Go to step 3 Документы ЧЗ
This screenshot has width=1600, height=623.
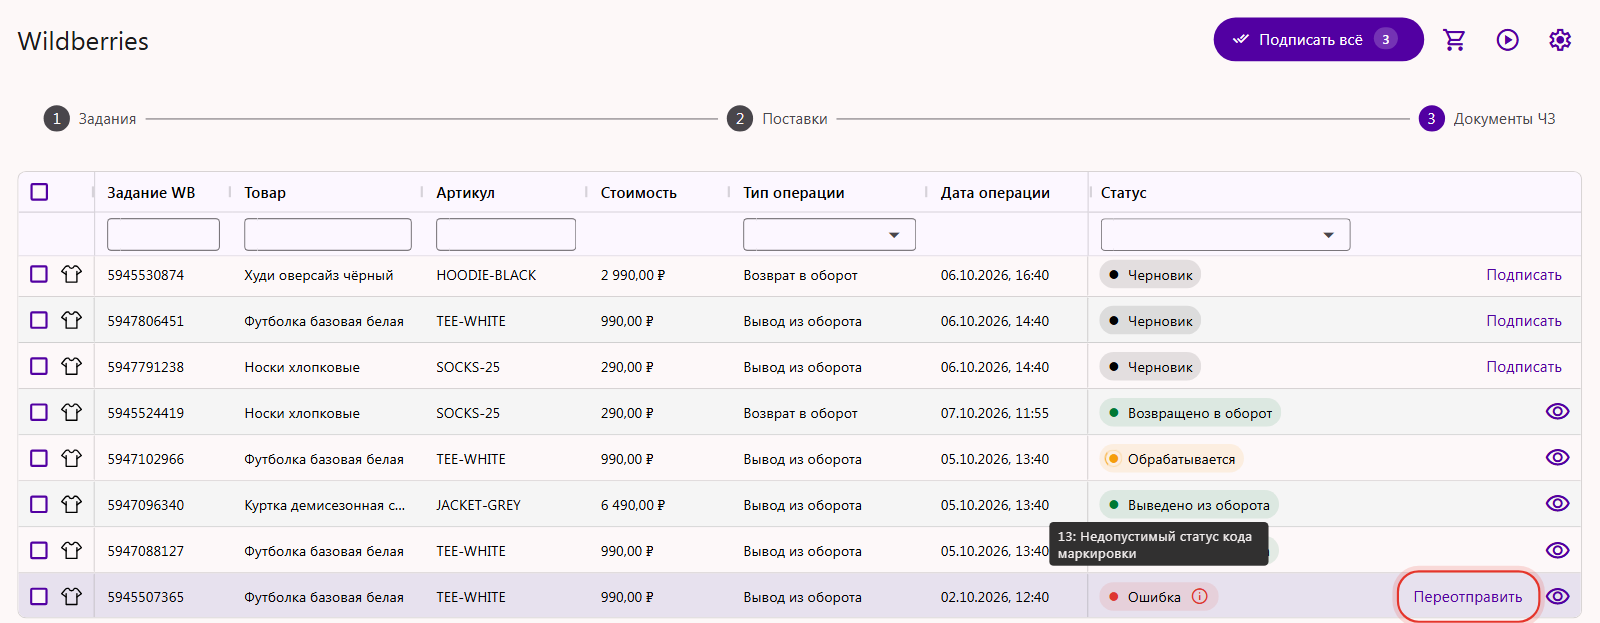click(x=1487, y=119)
